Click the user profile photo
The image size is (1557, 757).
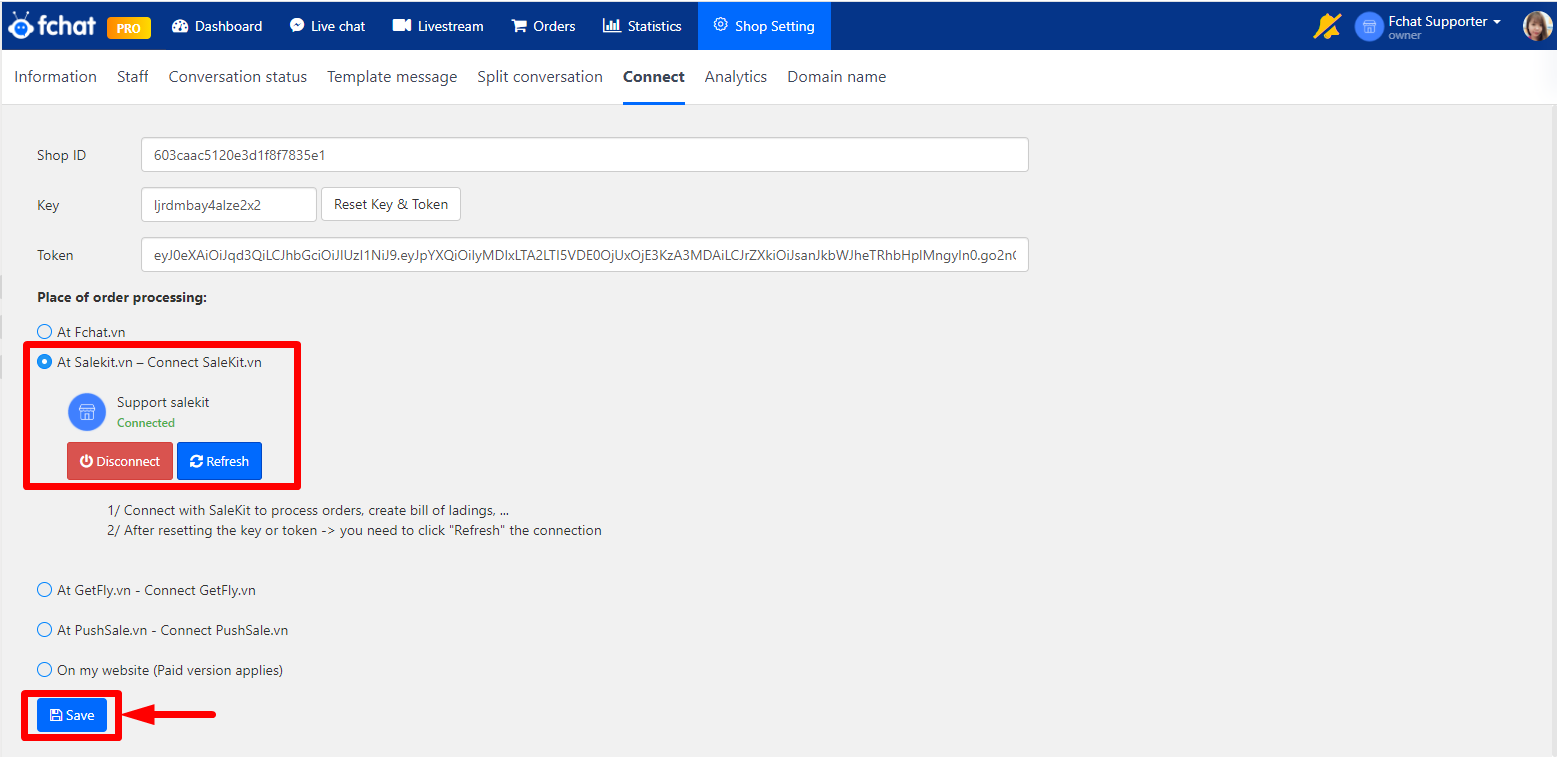click(x=1537, y=26)
